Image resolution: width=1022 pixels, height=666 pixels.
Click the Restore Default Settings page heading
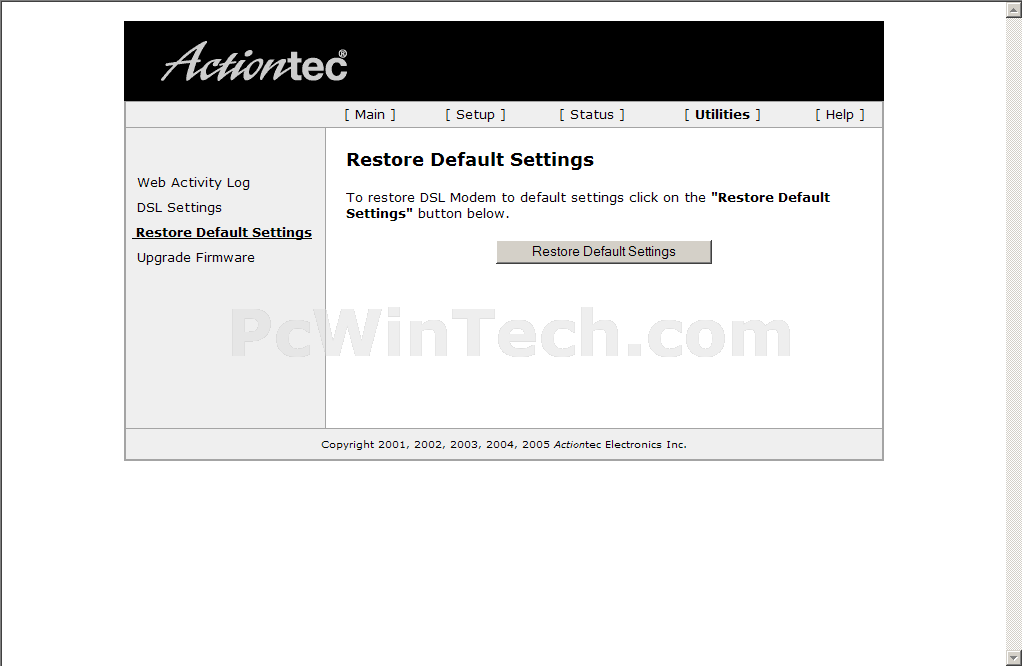click(x=470, y=160)
